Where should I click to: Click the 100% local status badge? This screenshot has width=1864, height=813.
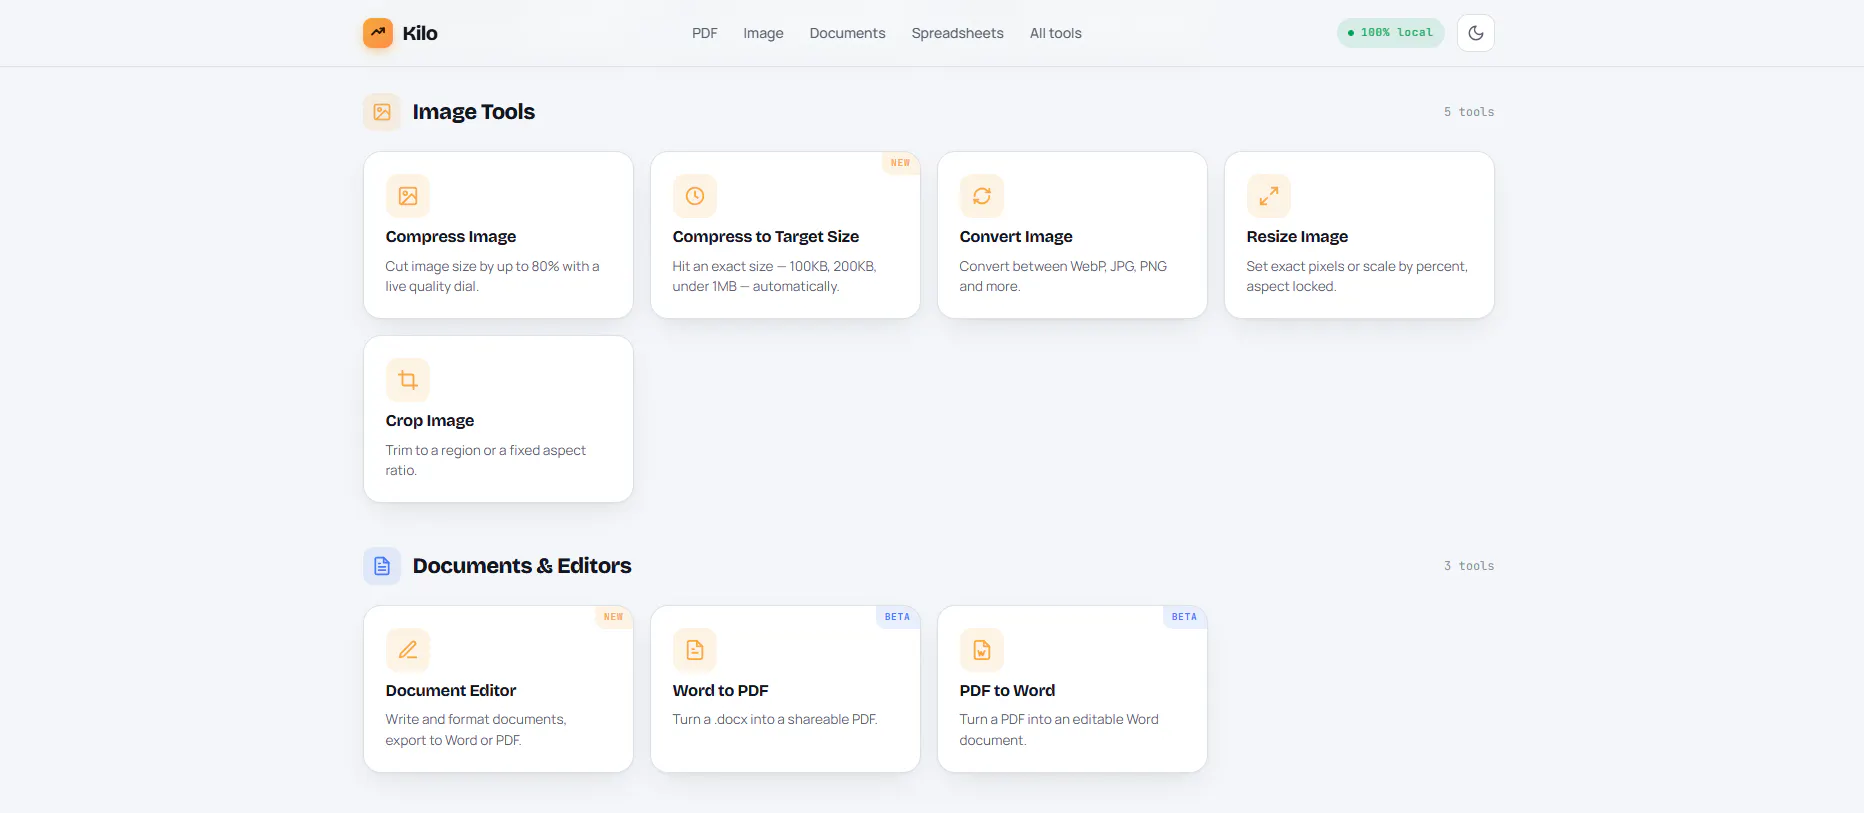click(x=1390, y=33)
